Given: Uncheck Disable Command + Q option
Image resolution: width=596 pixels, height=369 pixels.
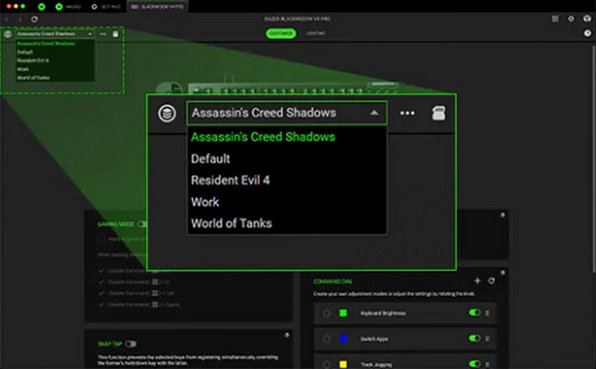Looking at the screenshot, I should point(101,282).
